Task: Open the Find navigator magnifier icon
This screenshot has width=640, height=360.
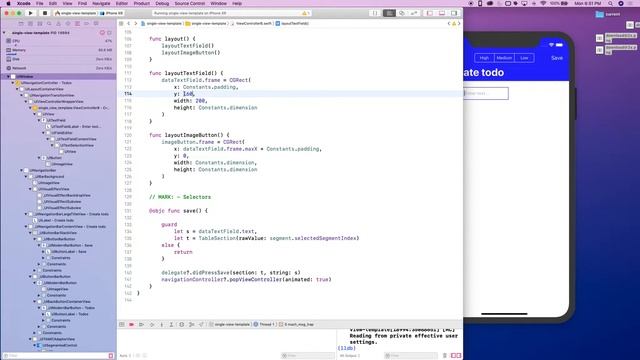Action: click(49, 24)
